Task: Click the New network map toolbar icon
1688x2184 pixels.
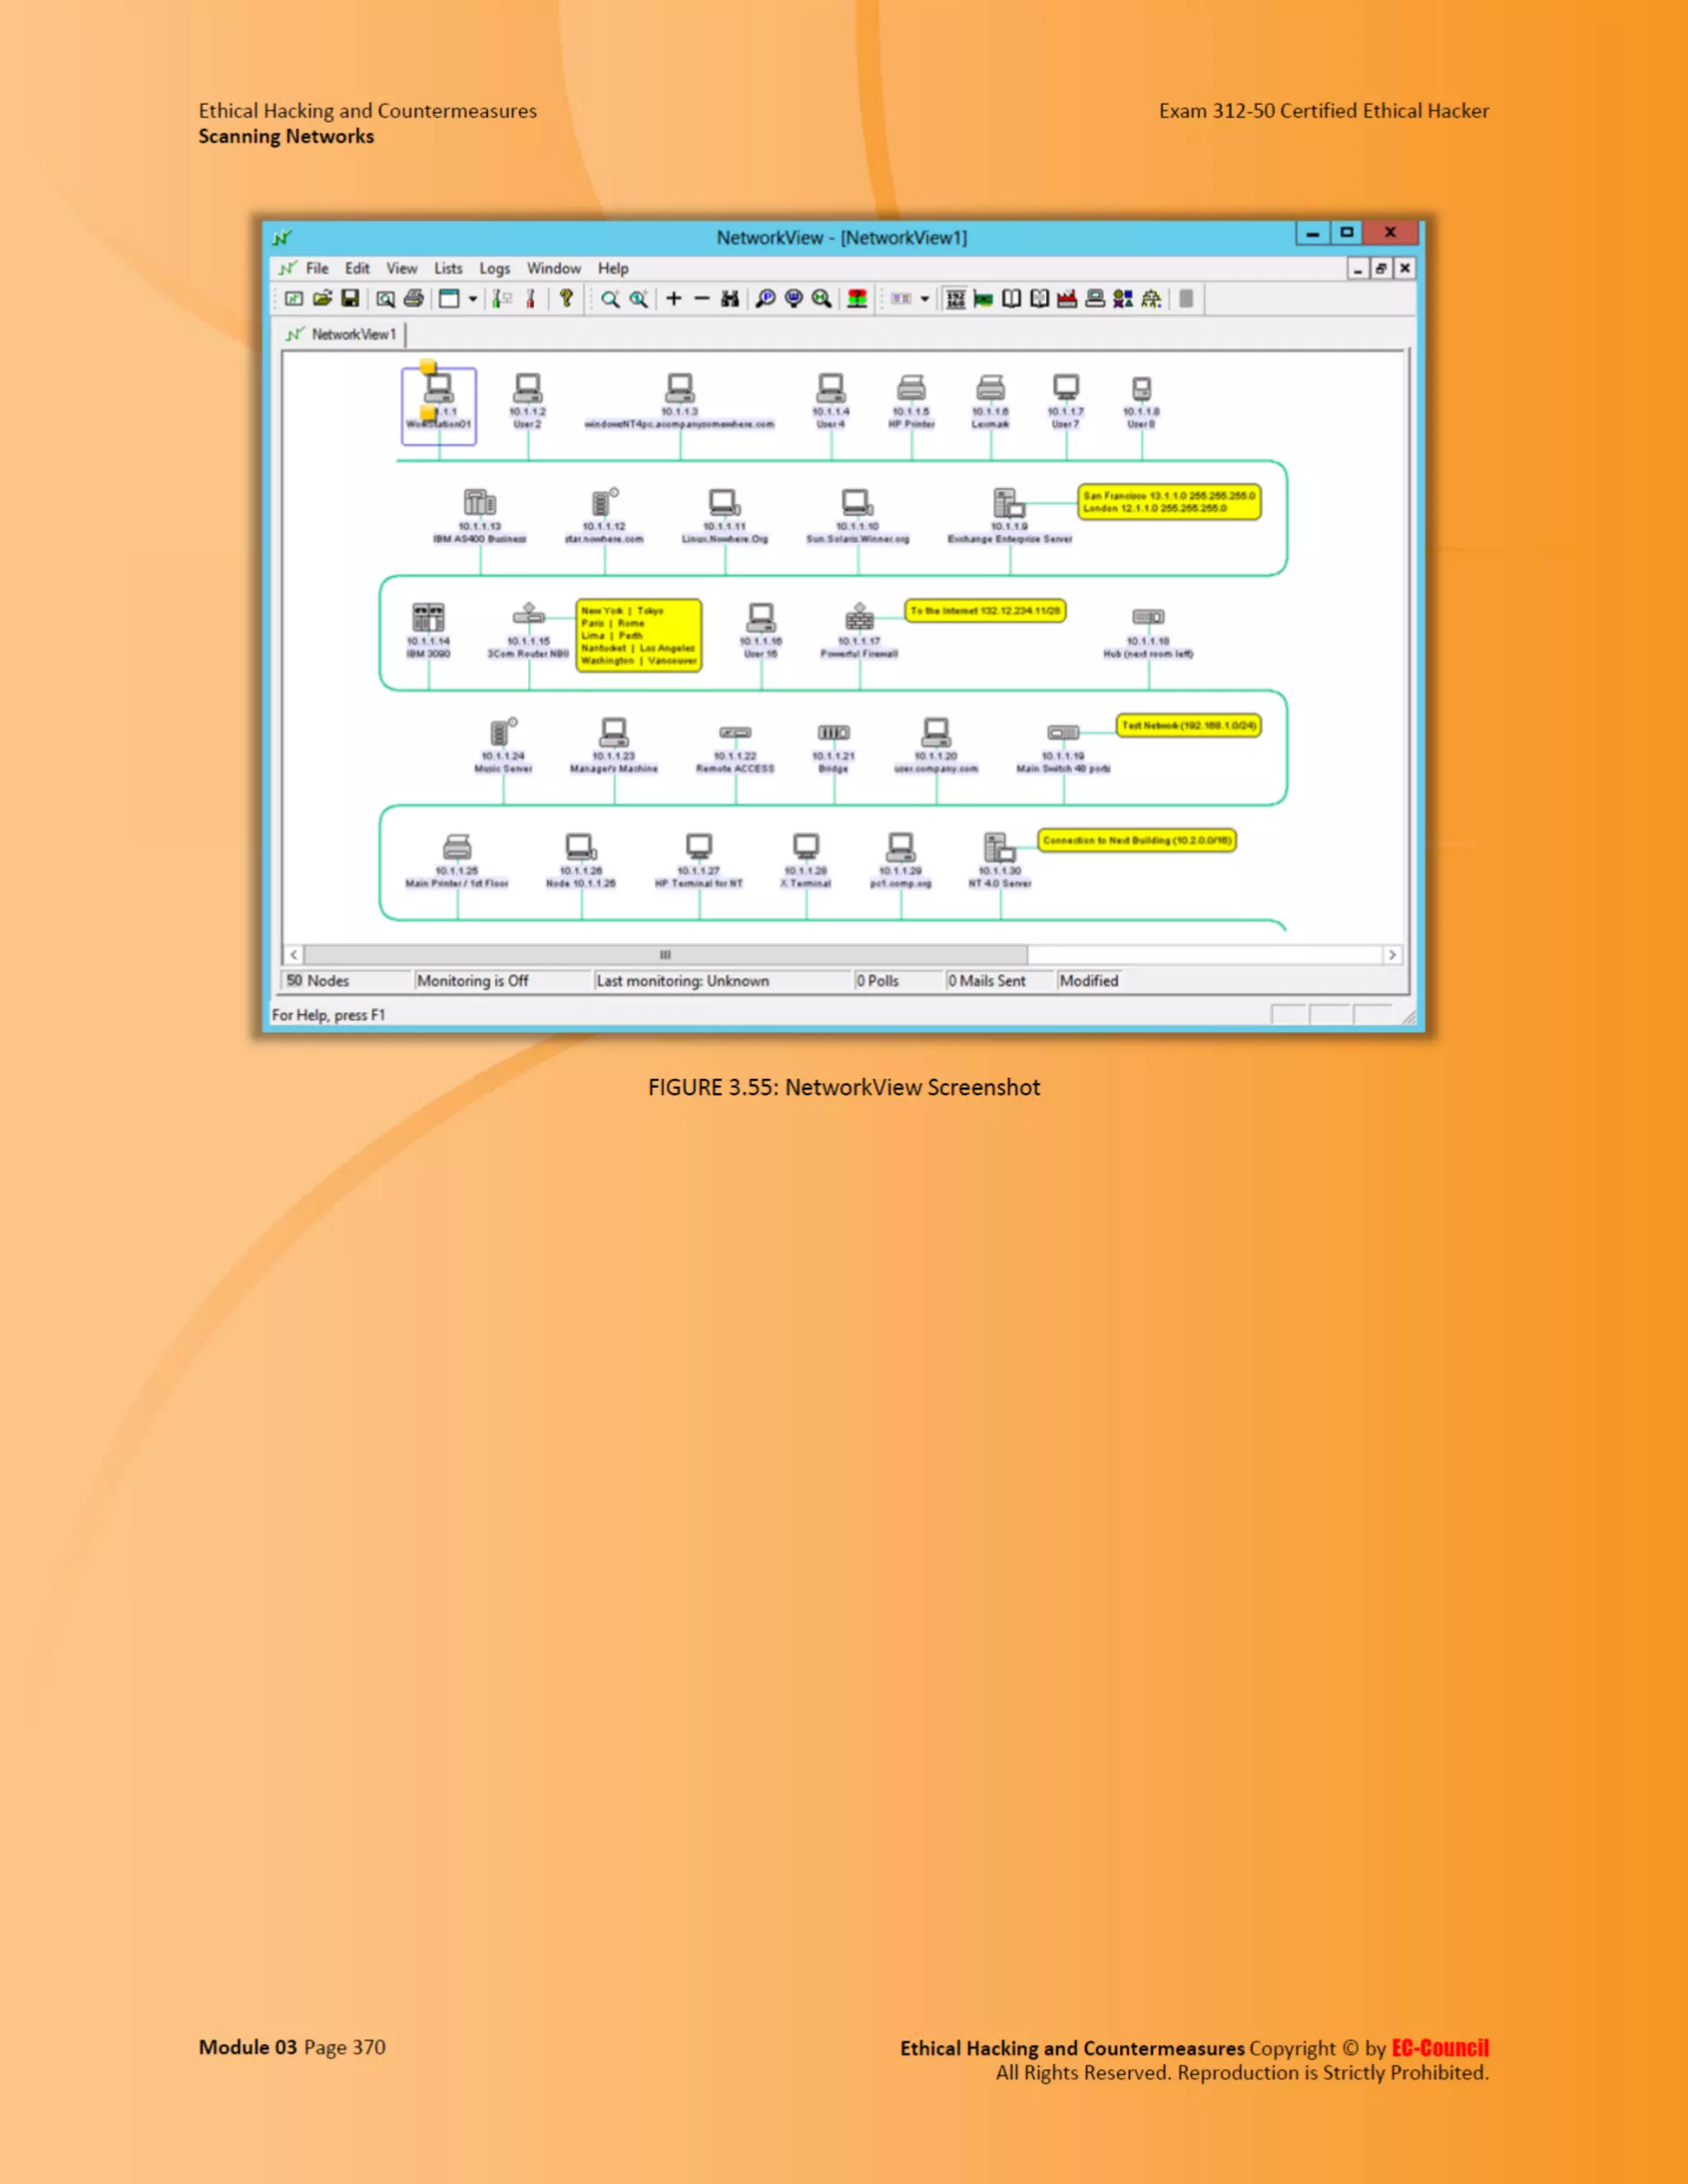Action: (293, 299)
